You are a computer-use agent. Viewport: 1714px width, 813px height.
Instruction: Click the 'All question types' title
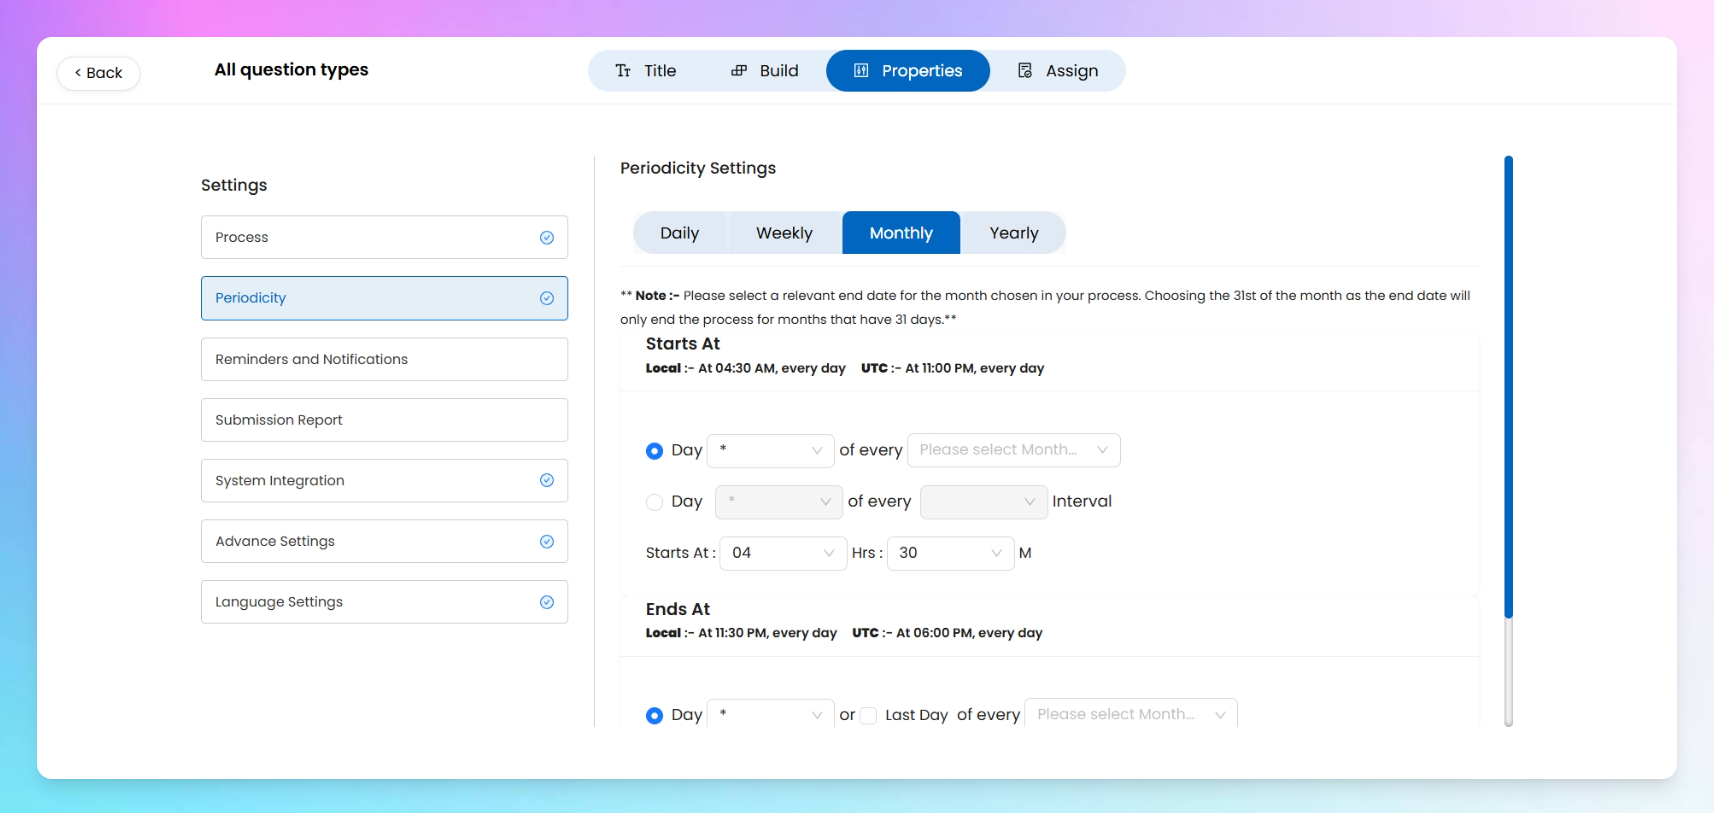(291, 70)
